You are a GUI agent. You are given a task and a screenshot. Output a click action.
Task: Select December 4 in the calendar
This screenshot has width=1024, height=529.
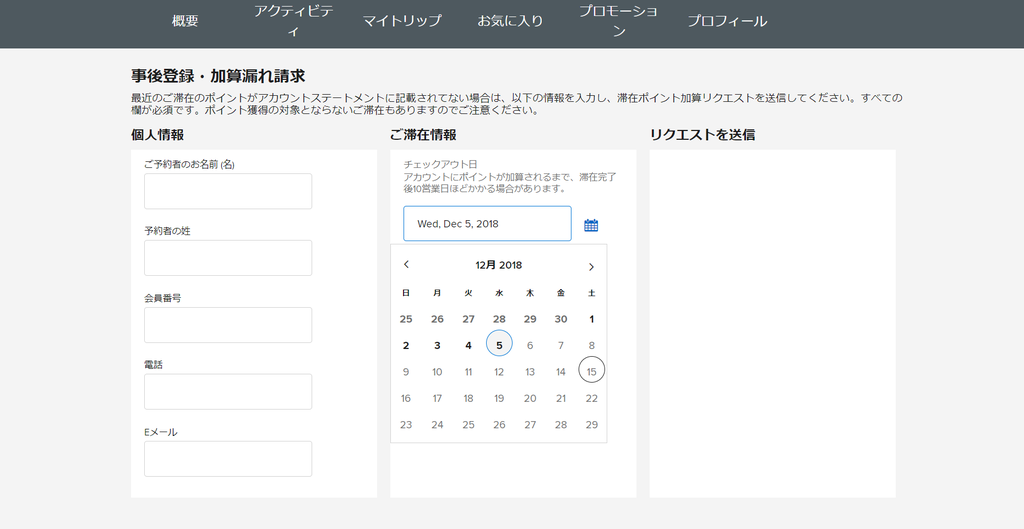468,345
